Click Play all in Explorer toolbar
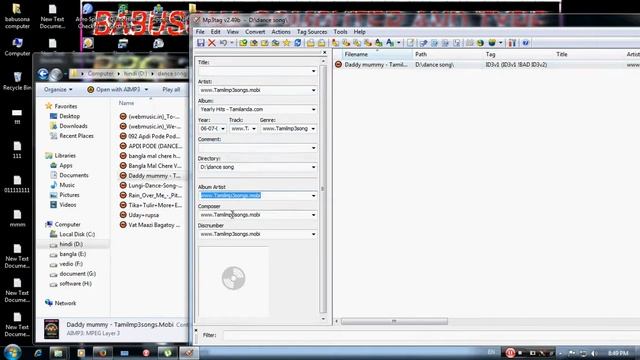Image resolution: width=640 pixels, height=360 pixels. 171,89
